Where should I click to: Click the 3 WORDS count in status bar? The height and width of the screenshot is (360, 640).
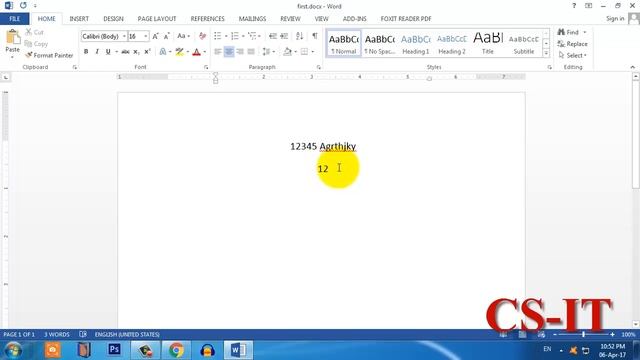pos(57,334)
